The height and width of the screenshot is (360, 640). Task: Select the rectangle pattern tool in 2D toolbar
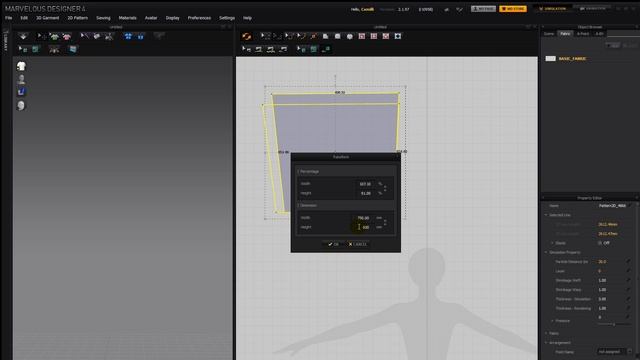pos(338,36)
